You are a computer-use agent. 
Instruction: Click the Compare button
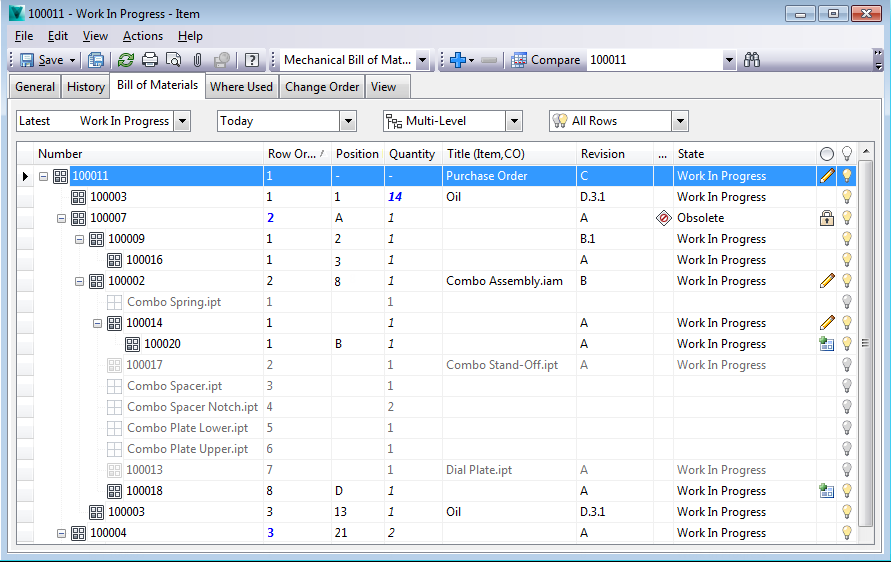(x=546, y=60)
